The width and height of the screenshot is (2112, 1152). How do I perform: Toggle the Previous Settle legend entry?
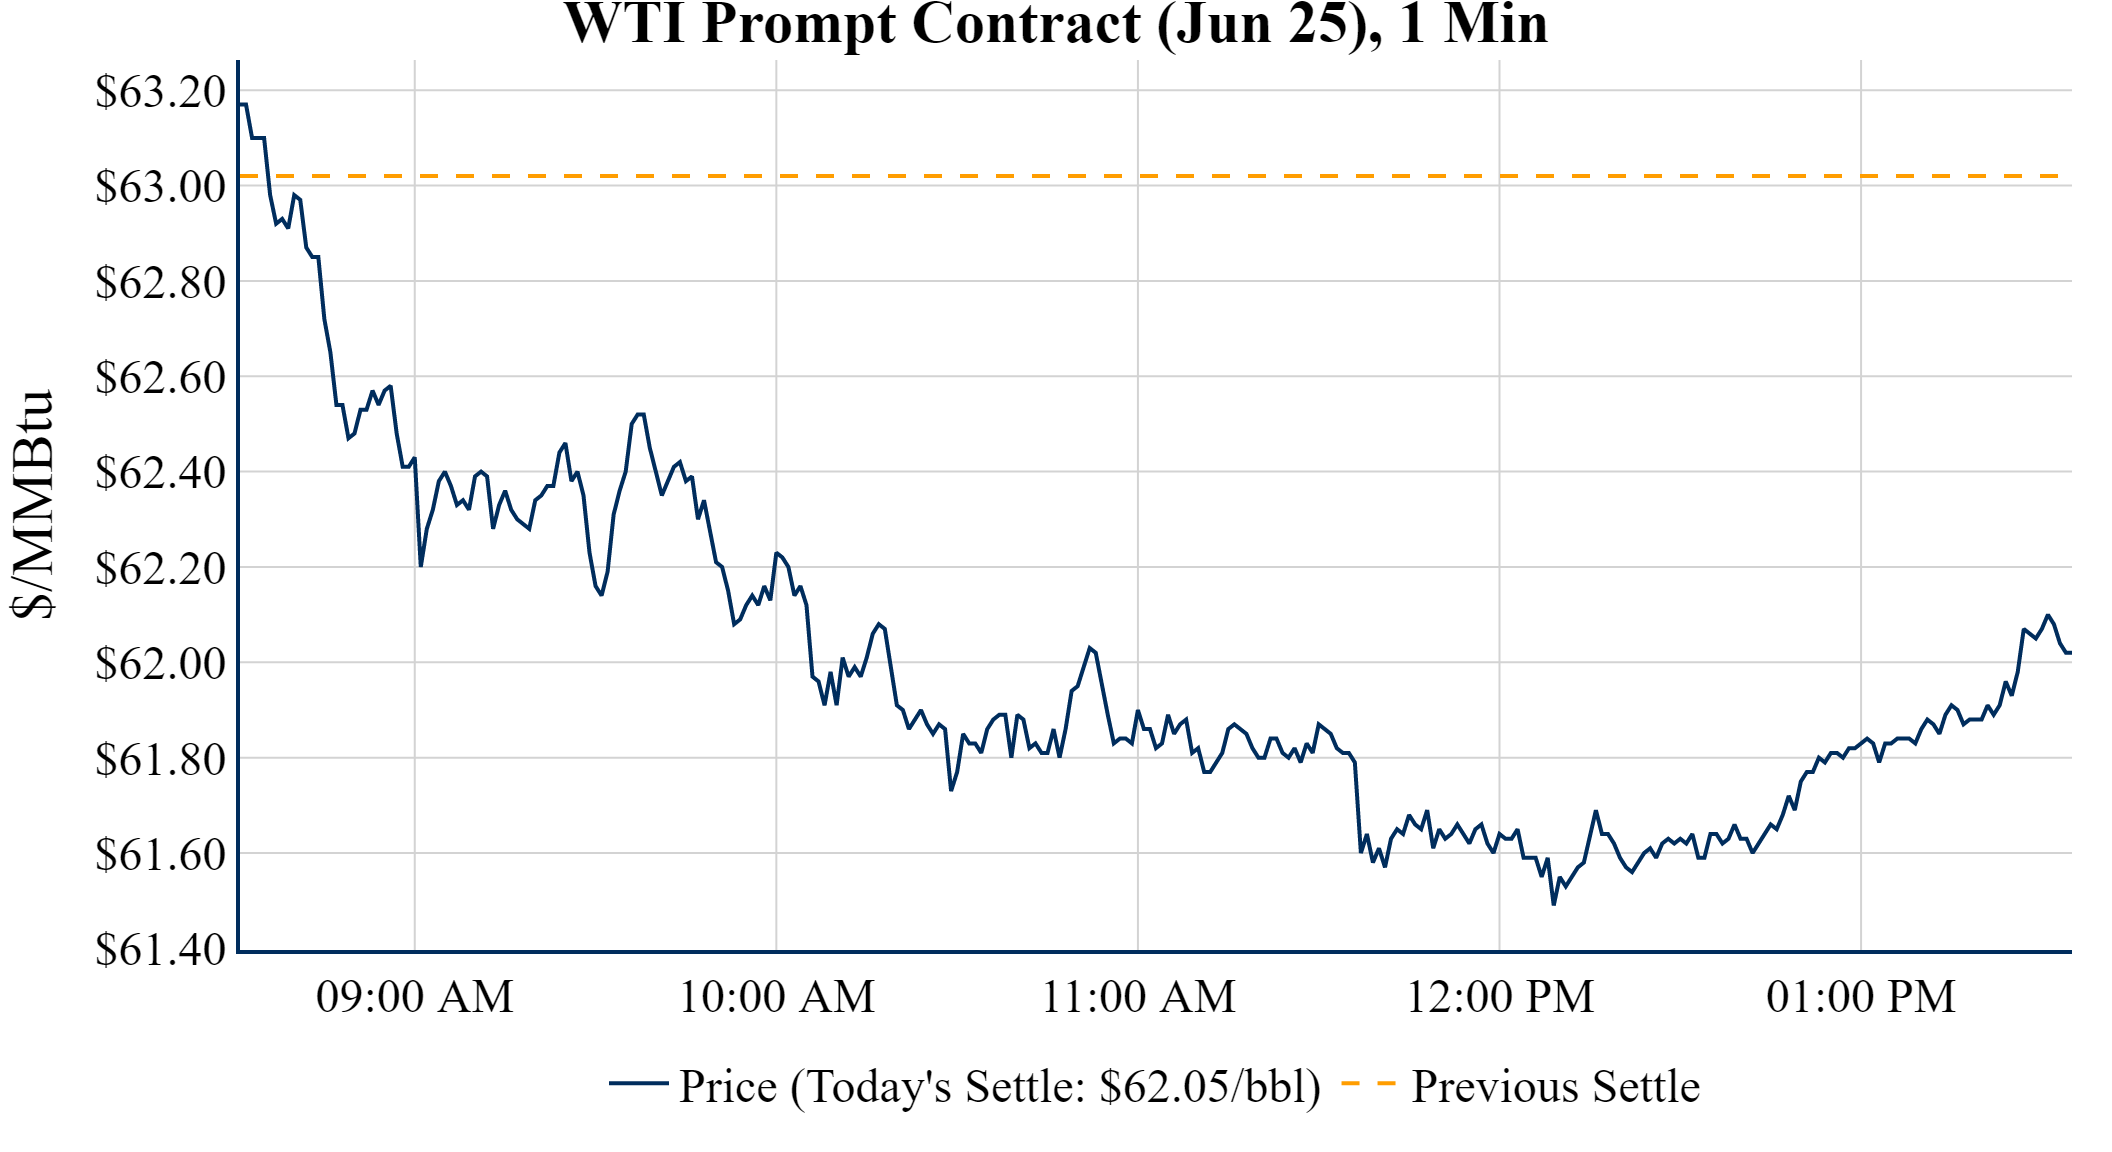[x=1554, y=1086]
